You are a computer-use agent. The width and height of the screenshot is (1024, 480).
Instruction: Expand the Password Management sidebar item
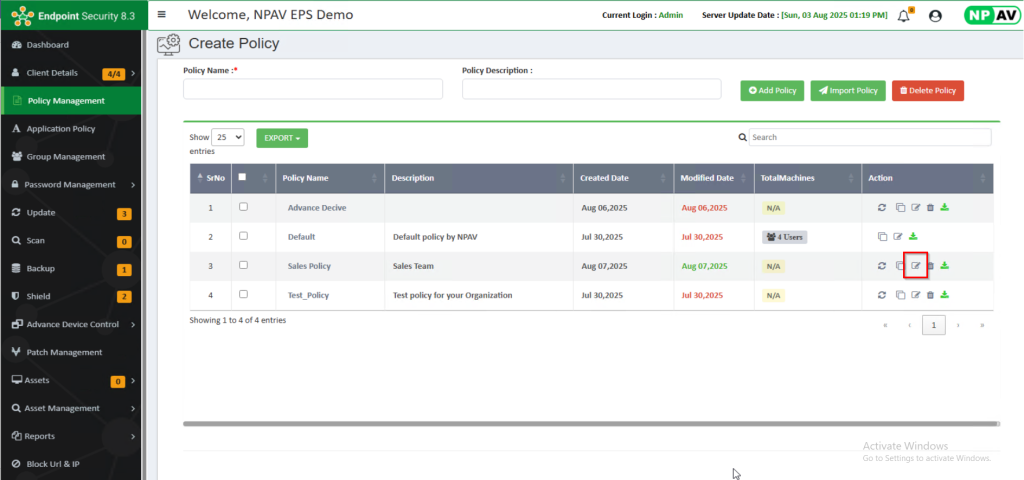[71, 185]
